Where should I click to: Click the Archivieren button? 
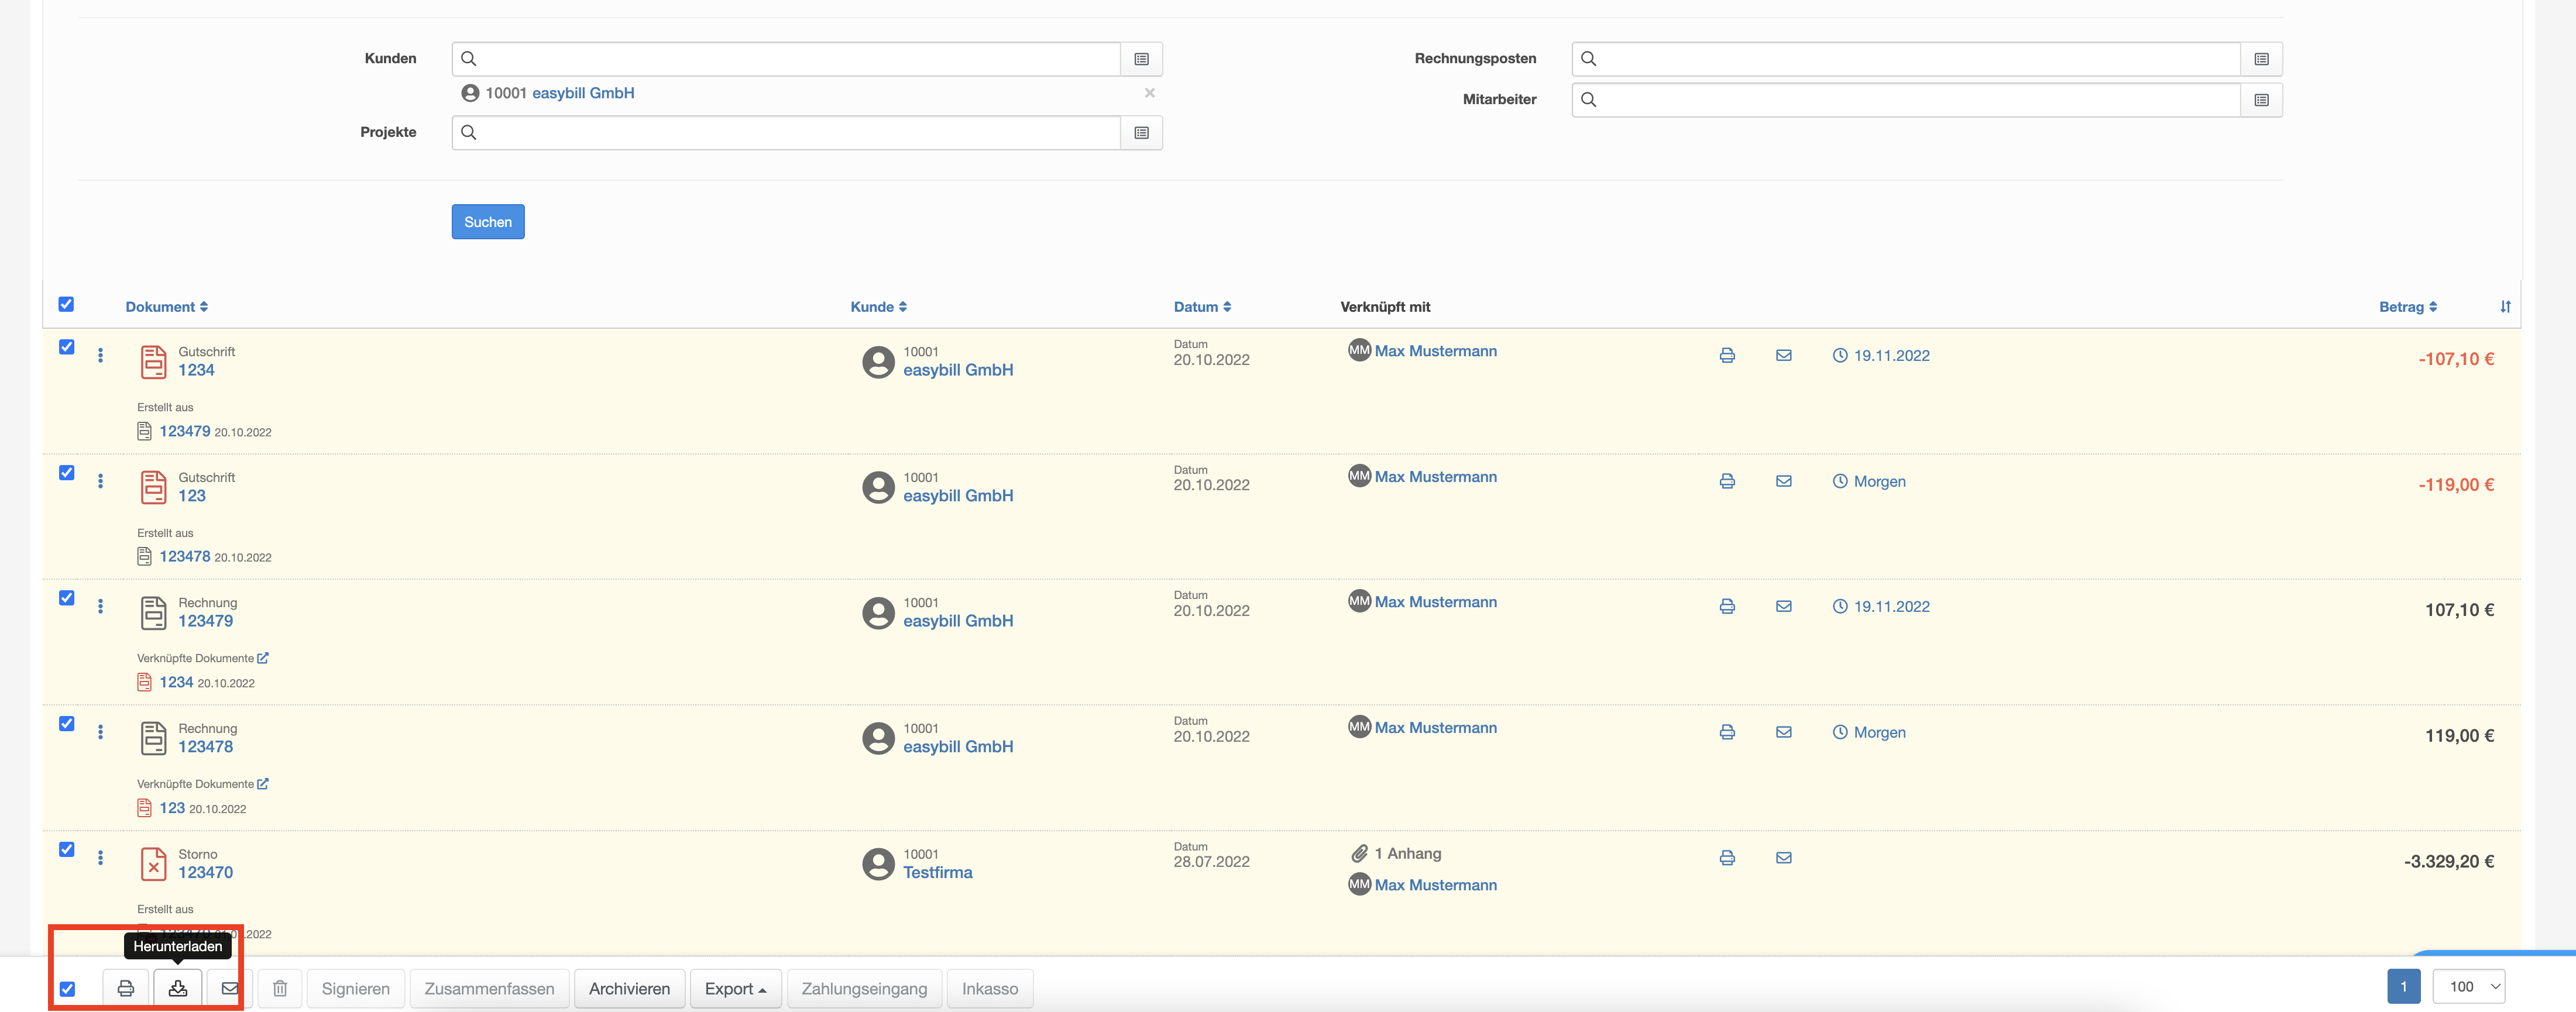629,988
